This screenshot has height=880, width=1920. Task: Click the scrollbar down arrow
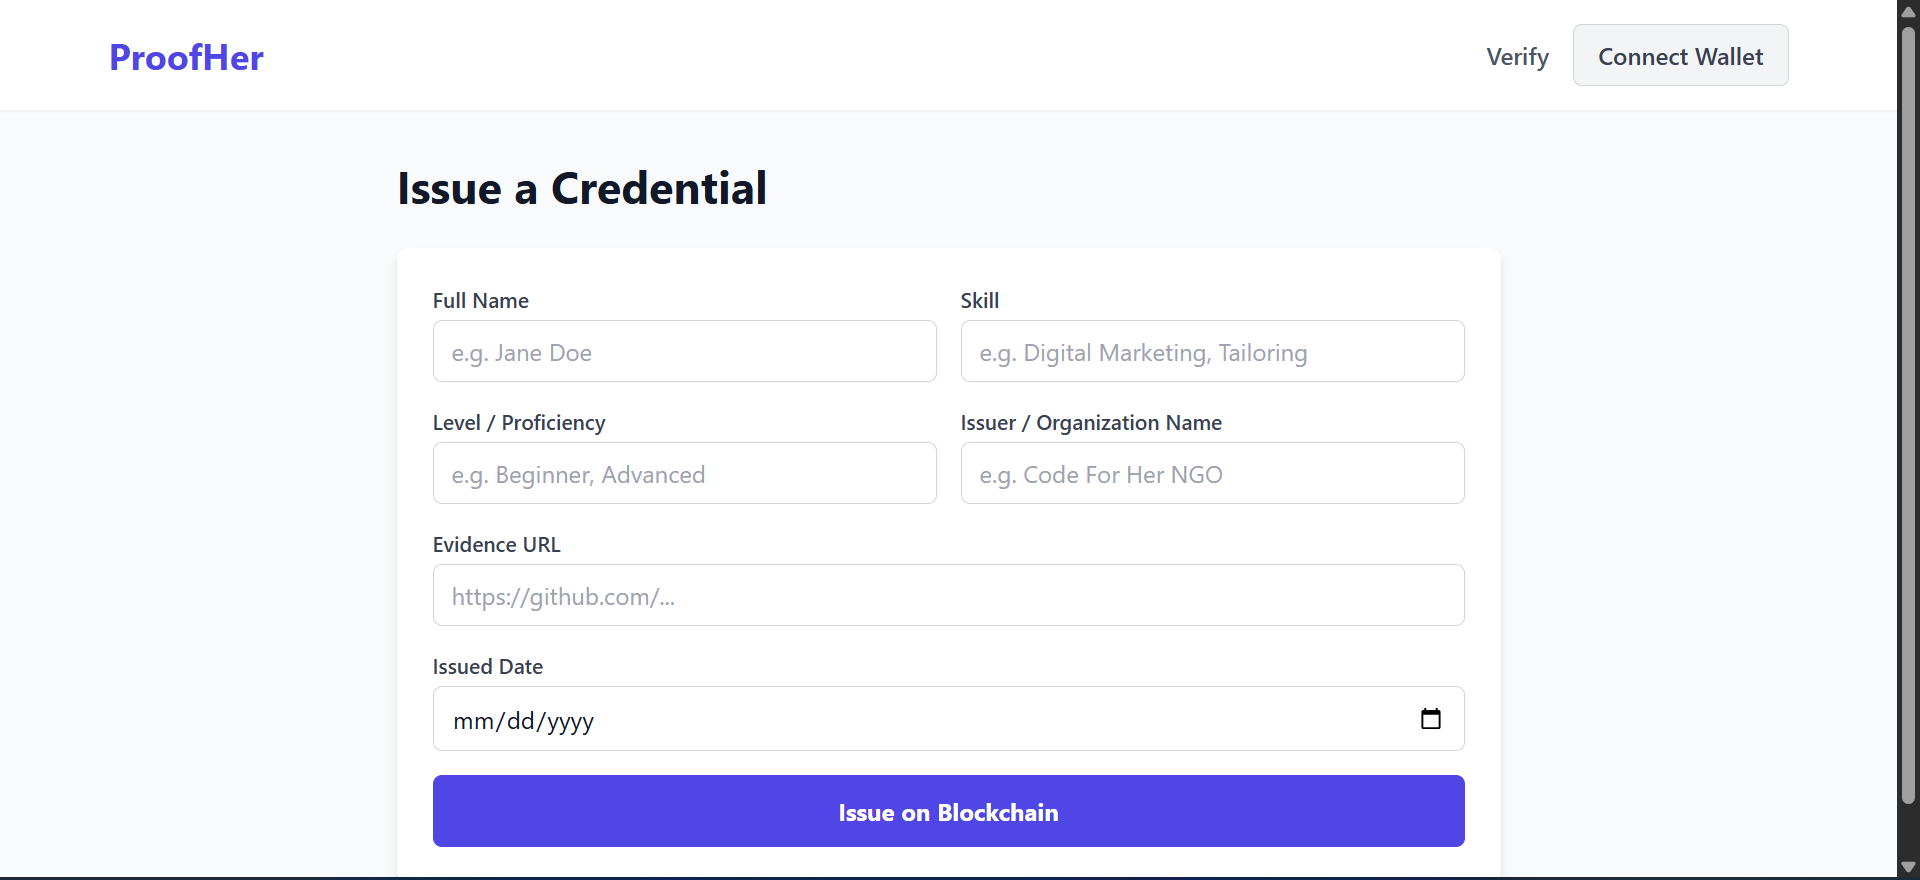click(1908, 867)
